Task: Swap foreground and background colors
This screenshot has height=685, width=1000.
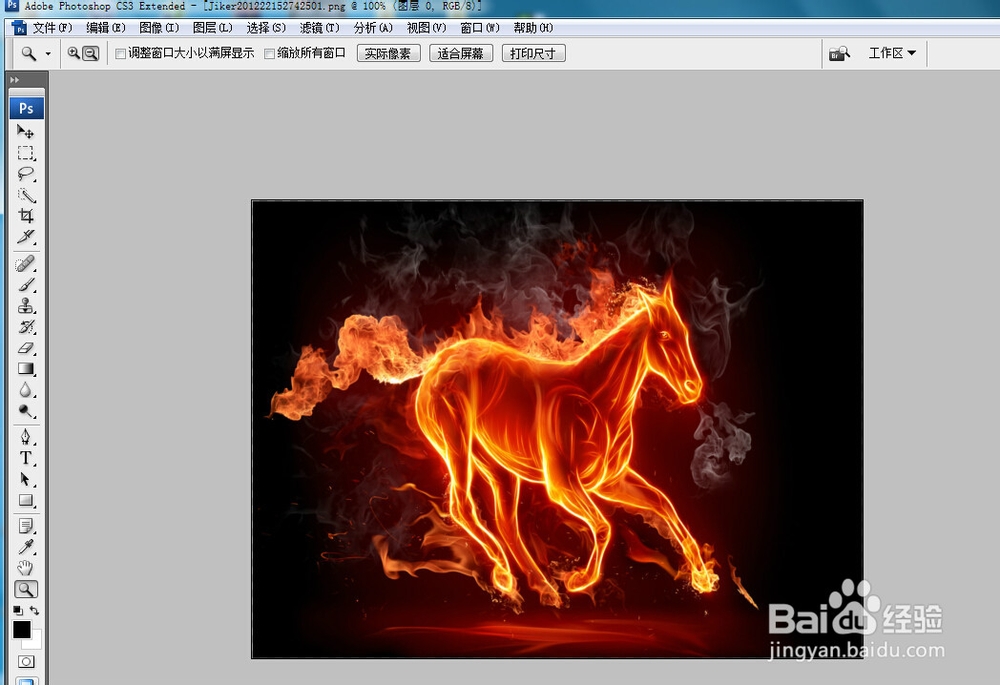Action: 34,610
